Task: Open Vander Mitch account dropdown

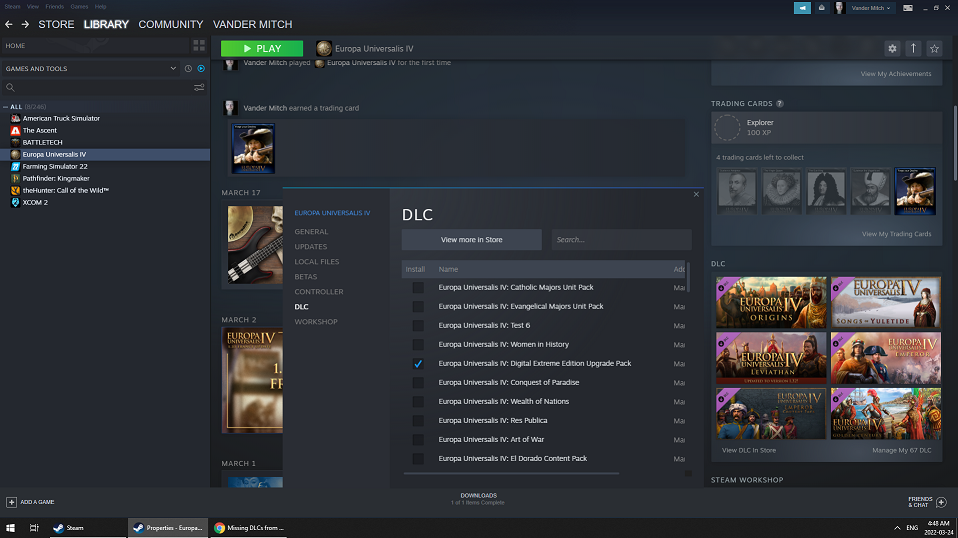Action: [871, 8]
